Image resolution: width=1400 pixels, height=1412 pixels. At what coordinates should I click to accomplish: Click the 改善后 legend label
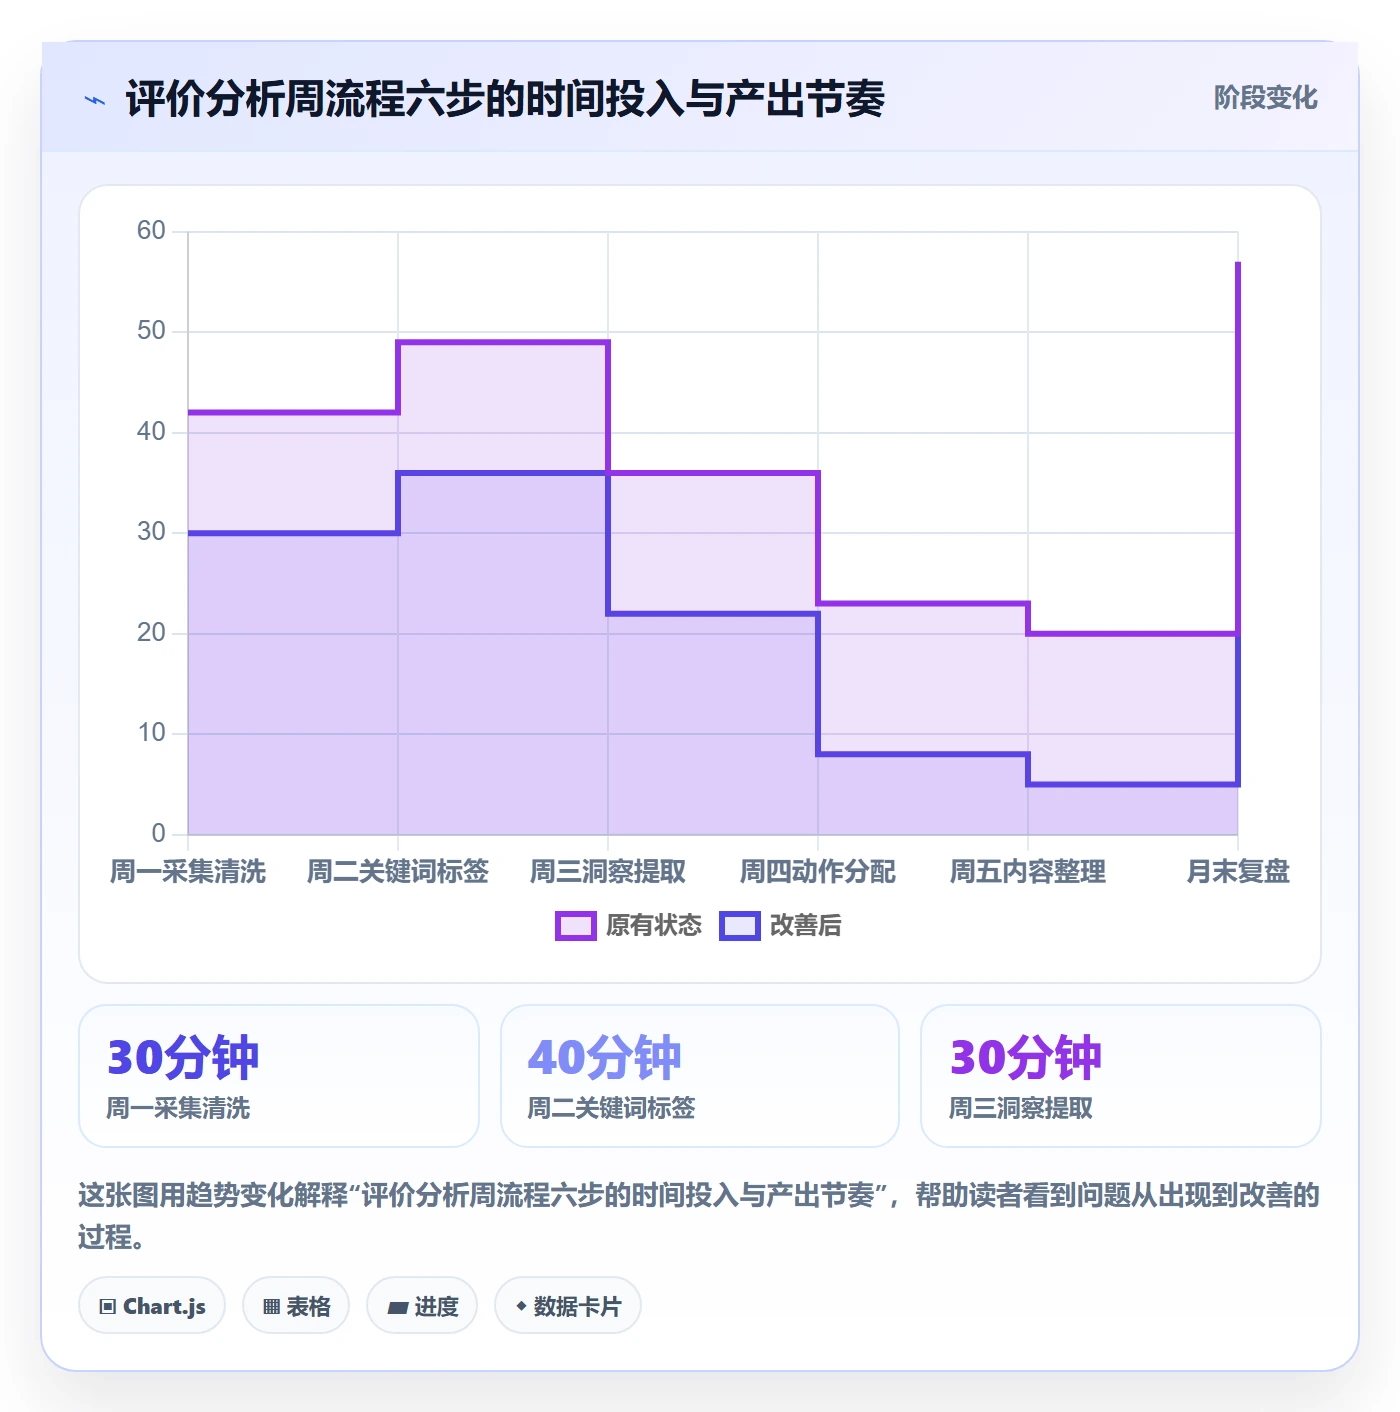coord(805,926)
